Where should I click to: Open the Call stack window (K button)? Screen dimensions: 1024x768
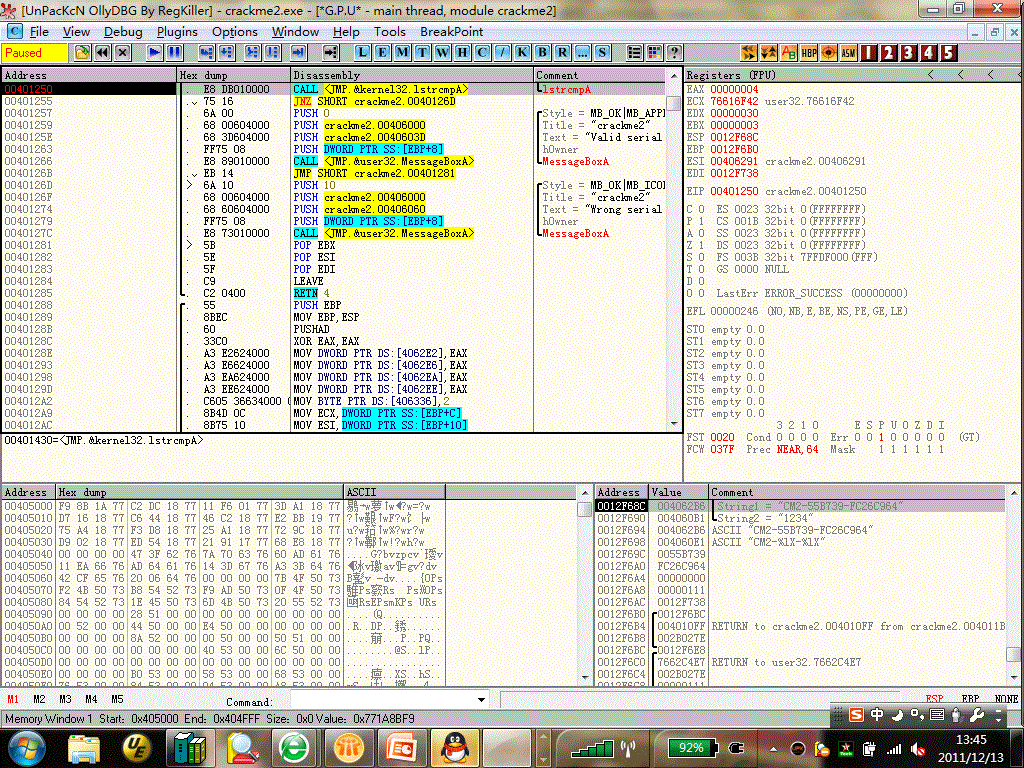522,52
